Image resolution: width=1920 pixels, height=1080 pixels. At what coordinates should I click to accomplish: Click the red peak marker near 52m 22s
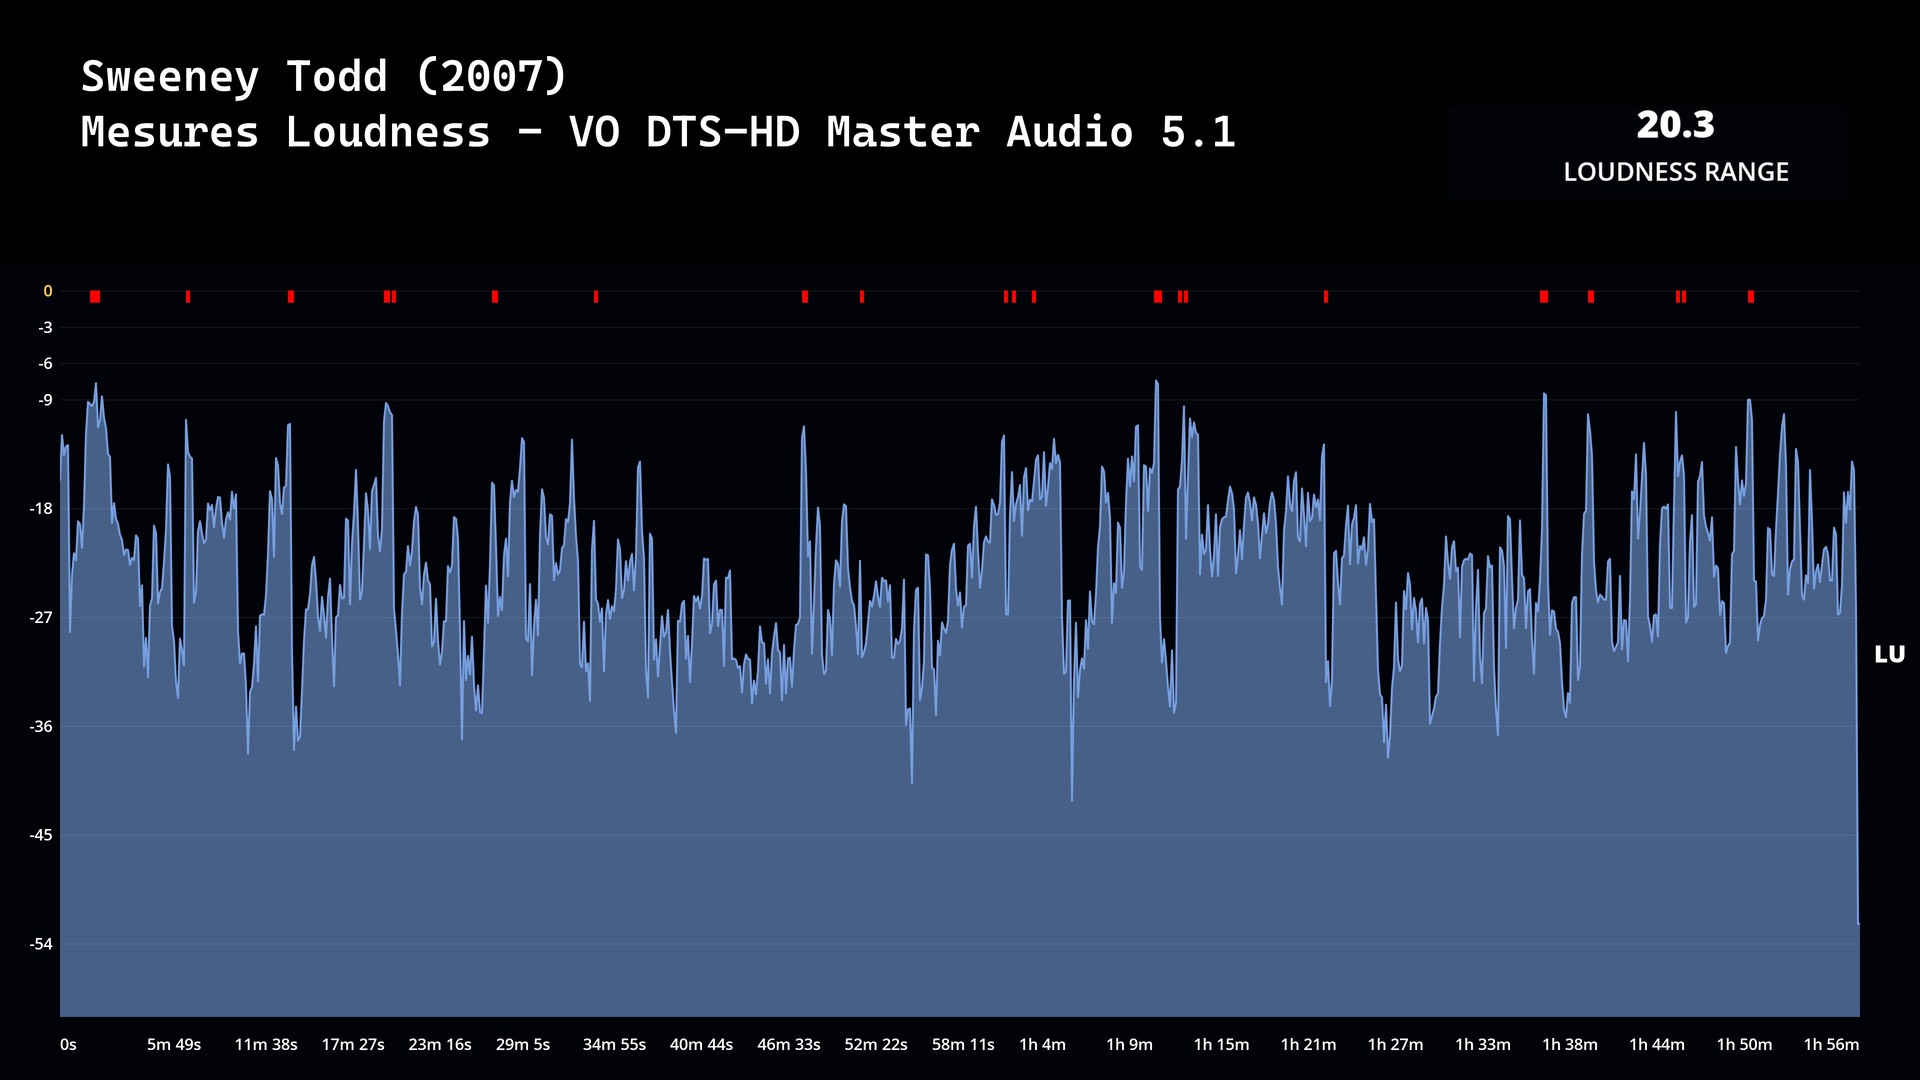862,297
